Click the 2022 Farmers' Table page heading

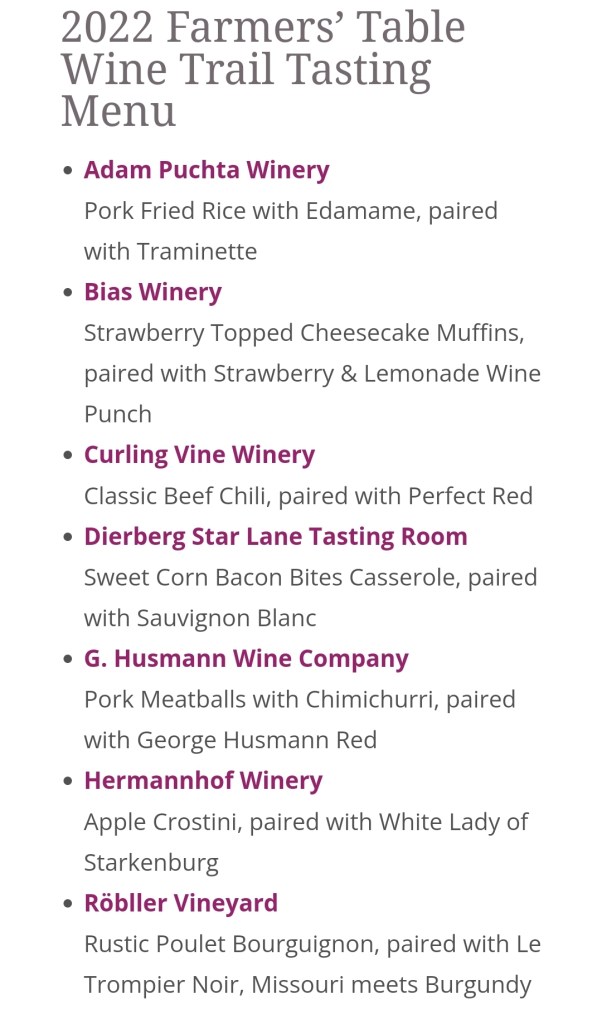pos(262,68)
